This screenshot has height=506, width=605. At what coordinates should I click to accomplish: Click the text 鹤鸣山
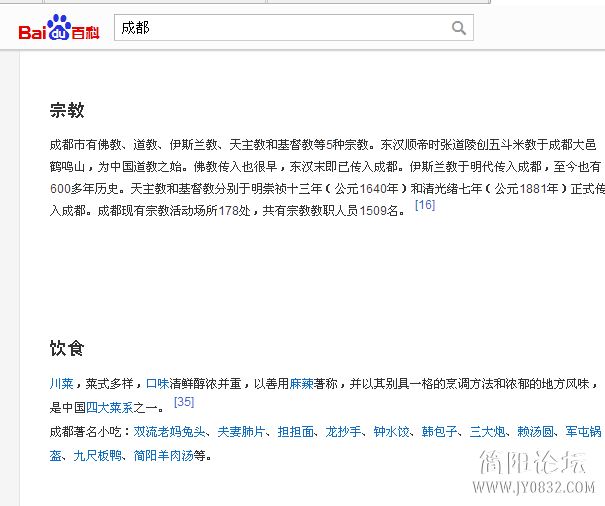pyautogui.click(x=68, y=167)
